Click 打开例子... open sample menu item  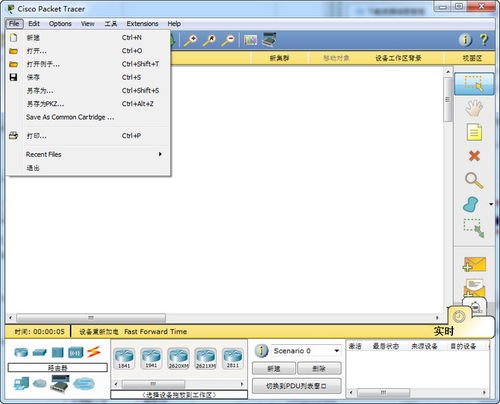[x=88, y=64]
